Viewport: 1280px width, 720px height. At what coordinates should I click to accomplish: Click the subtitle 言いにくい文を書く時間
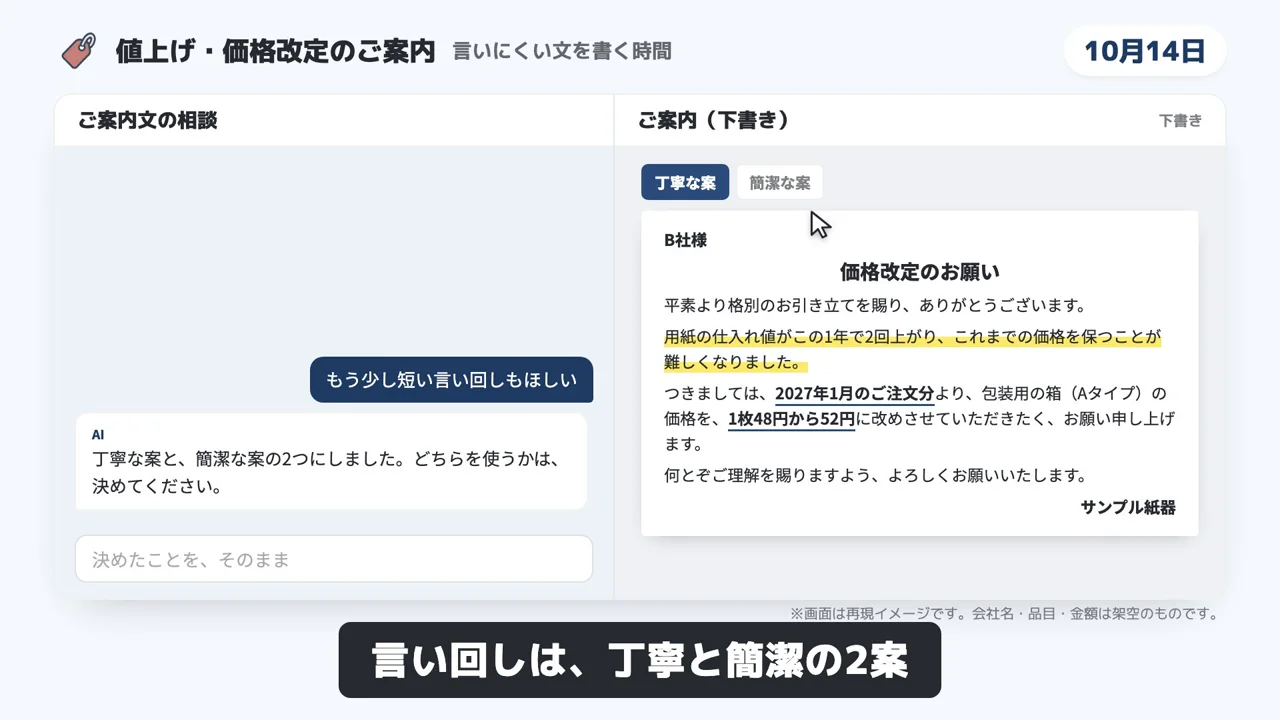[562, 51]
